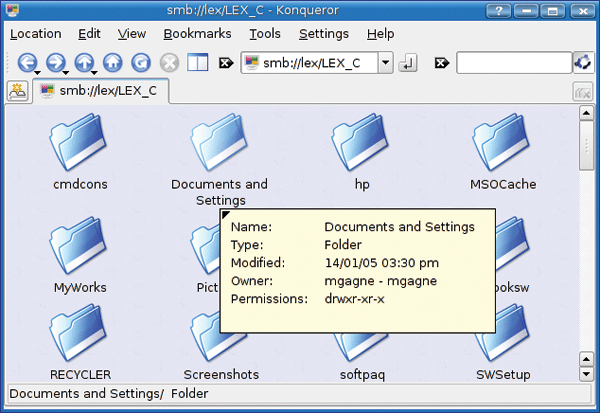Open the Back button history dropdown arrow
The width and height of the screenshot is (600, 413).
36,72
